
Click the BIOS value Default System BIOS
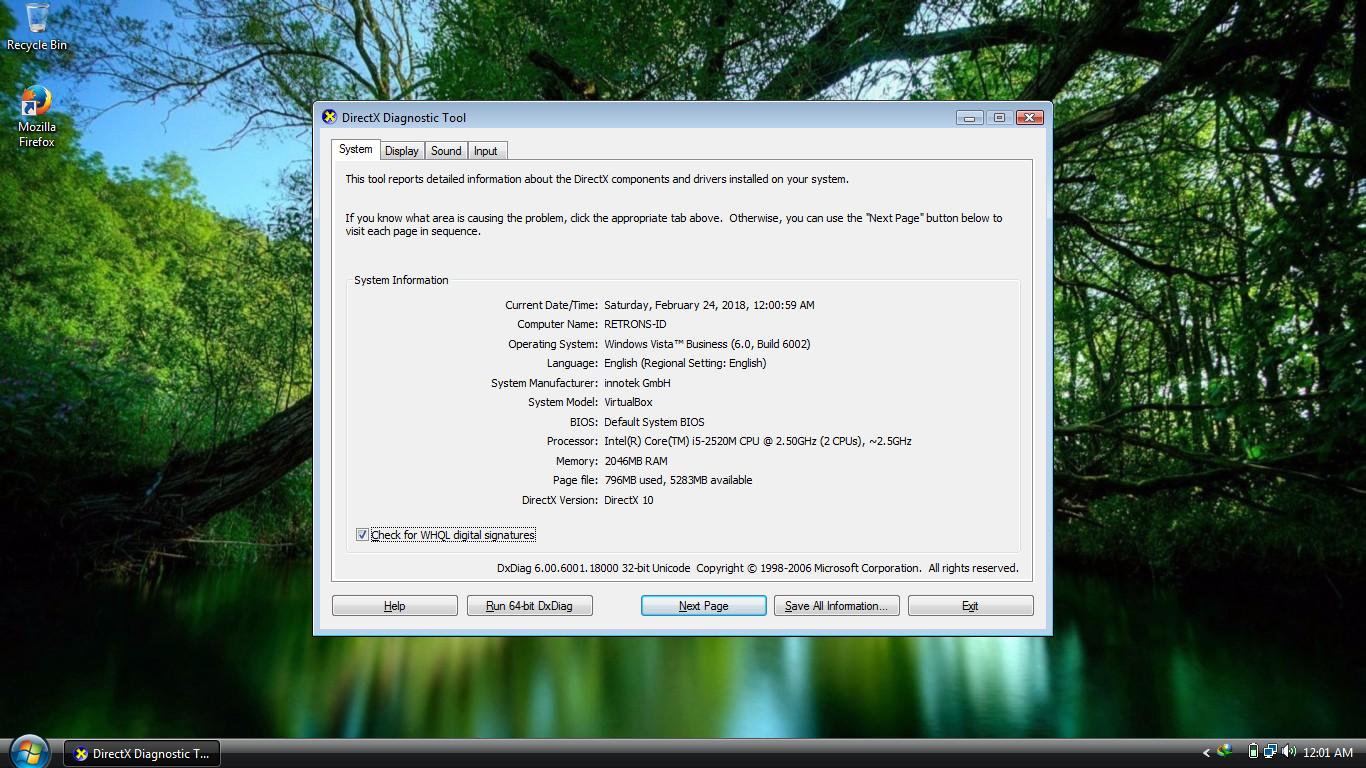click(x=654, y=422)
